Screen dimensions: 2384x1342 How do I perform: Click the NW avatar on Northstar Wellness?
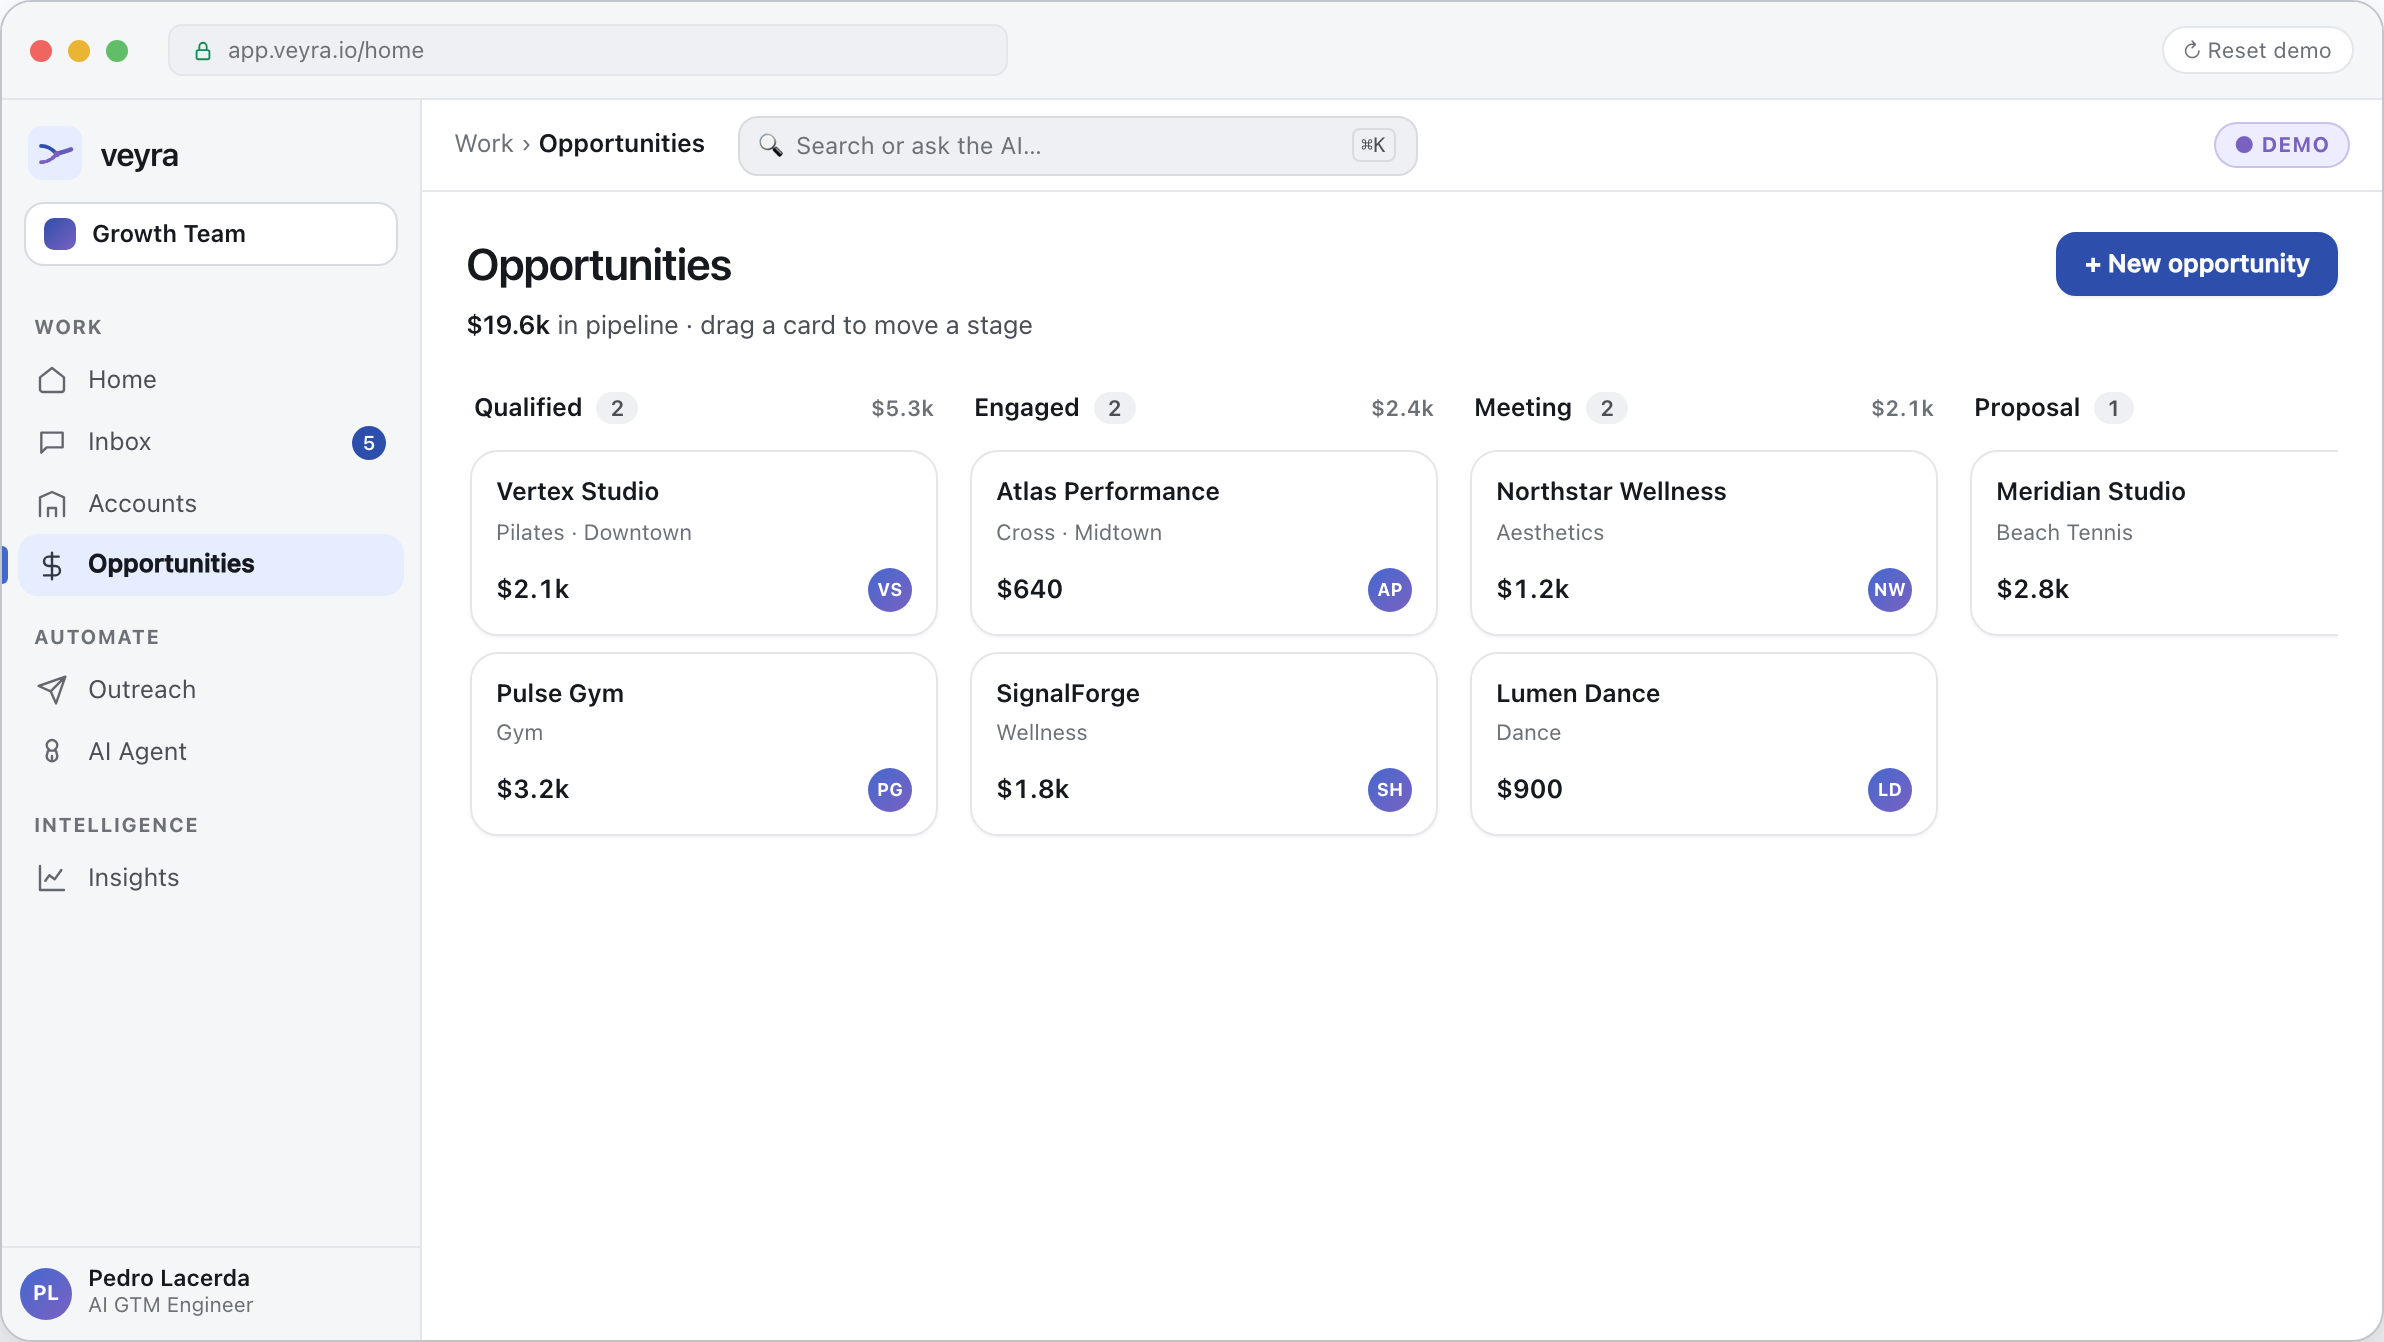1890,590
